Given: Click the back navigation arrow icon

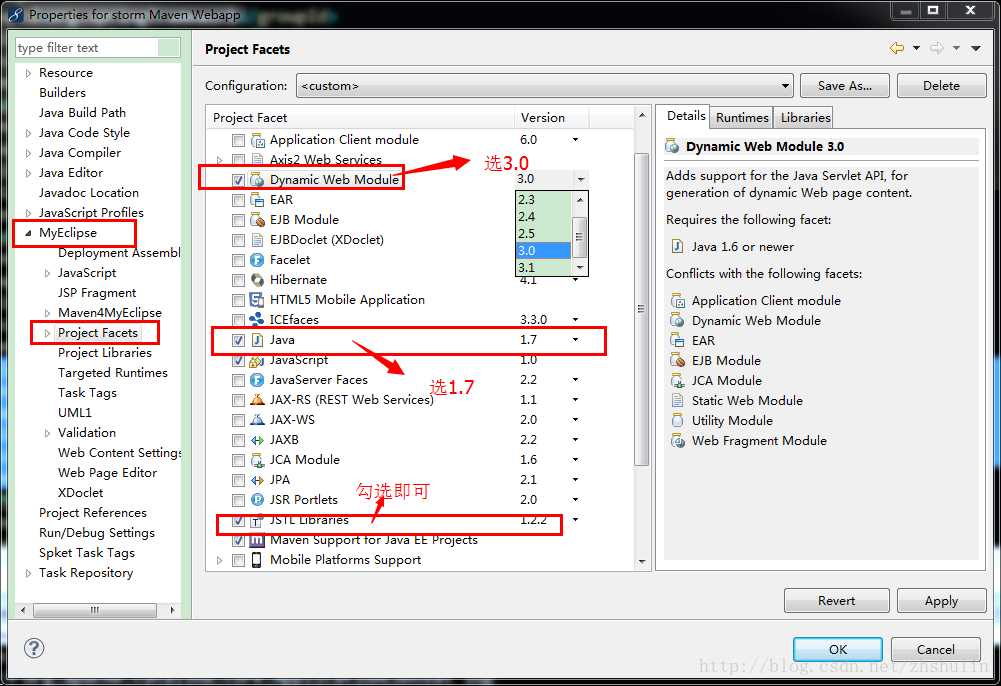Looking at the screenshot, I should (897, 48).
